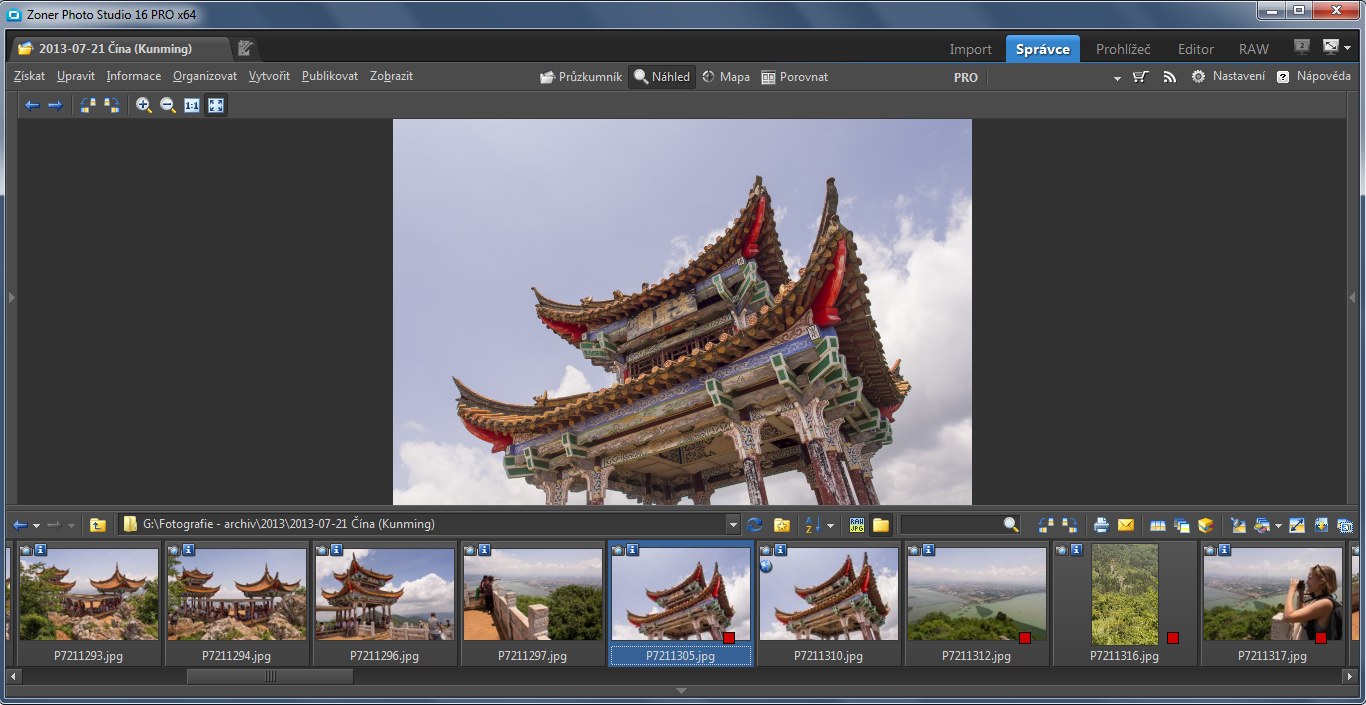Open the shopping cart icon
The height and width of the screenshot is (705, 1366).
(x=1141, y=77)
